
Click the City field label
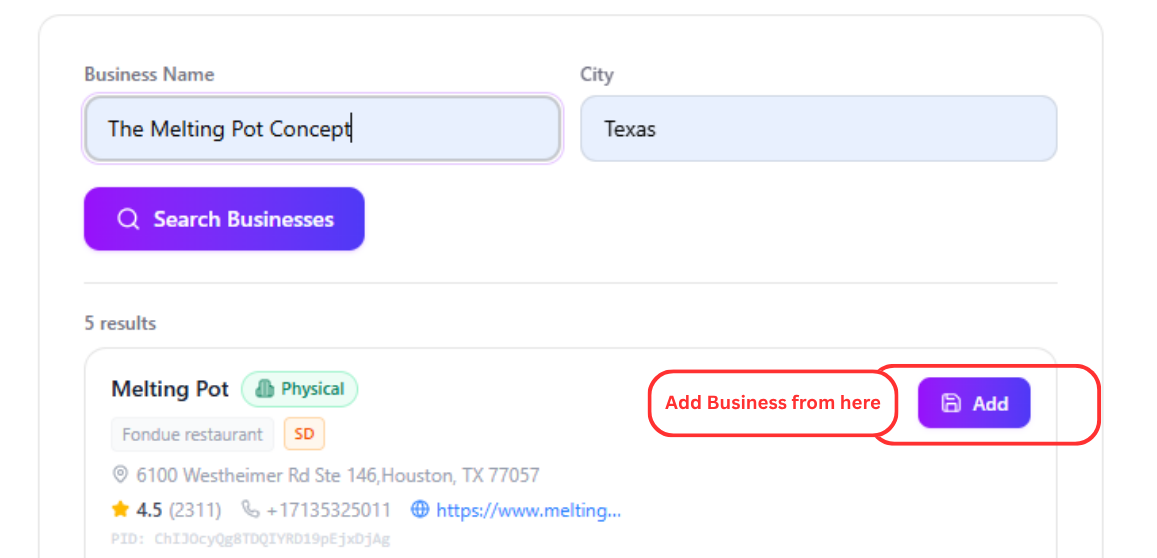pos(597,75)
